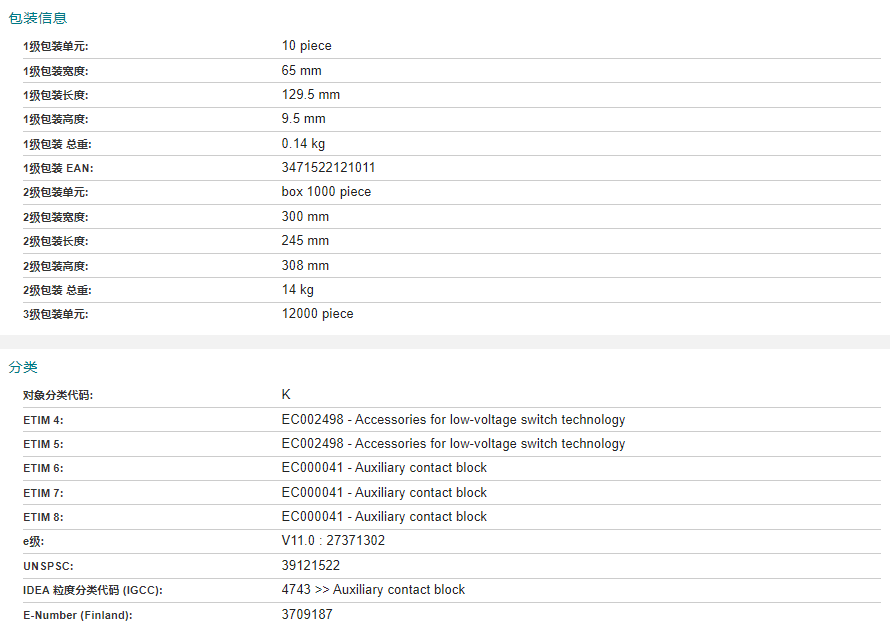Select the 分类 section heading

tap(23, 367)
